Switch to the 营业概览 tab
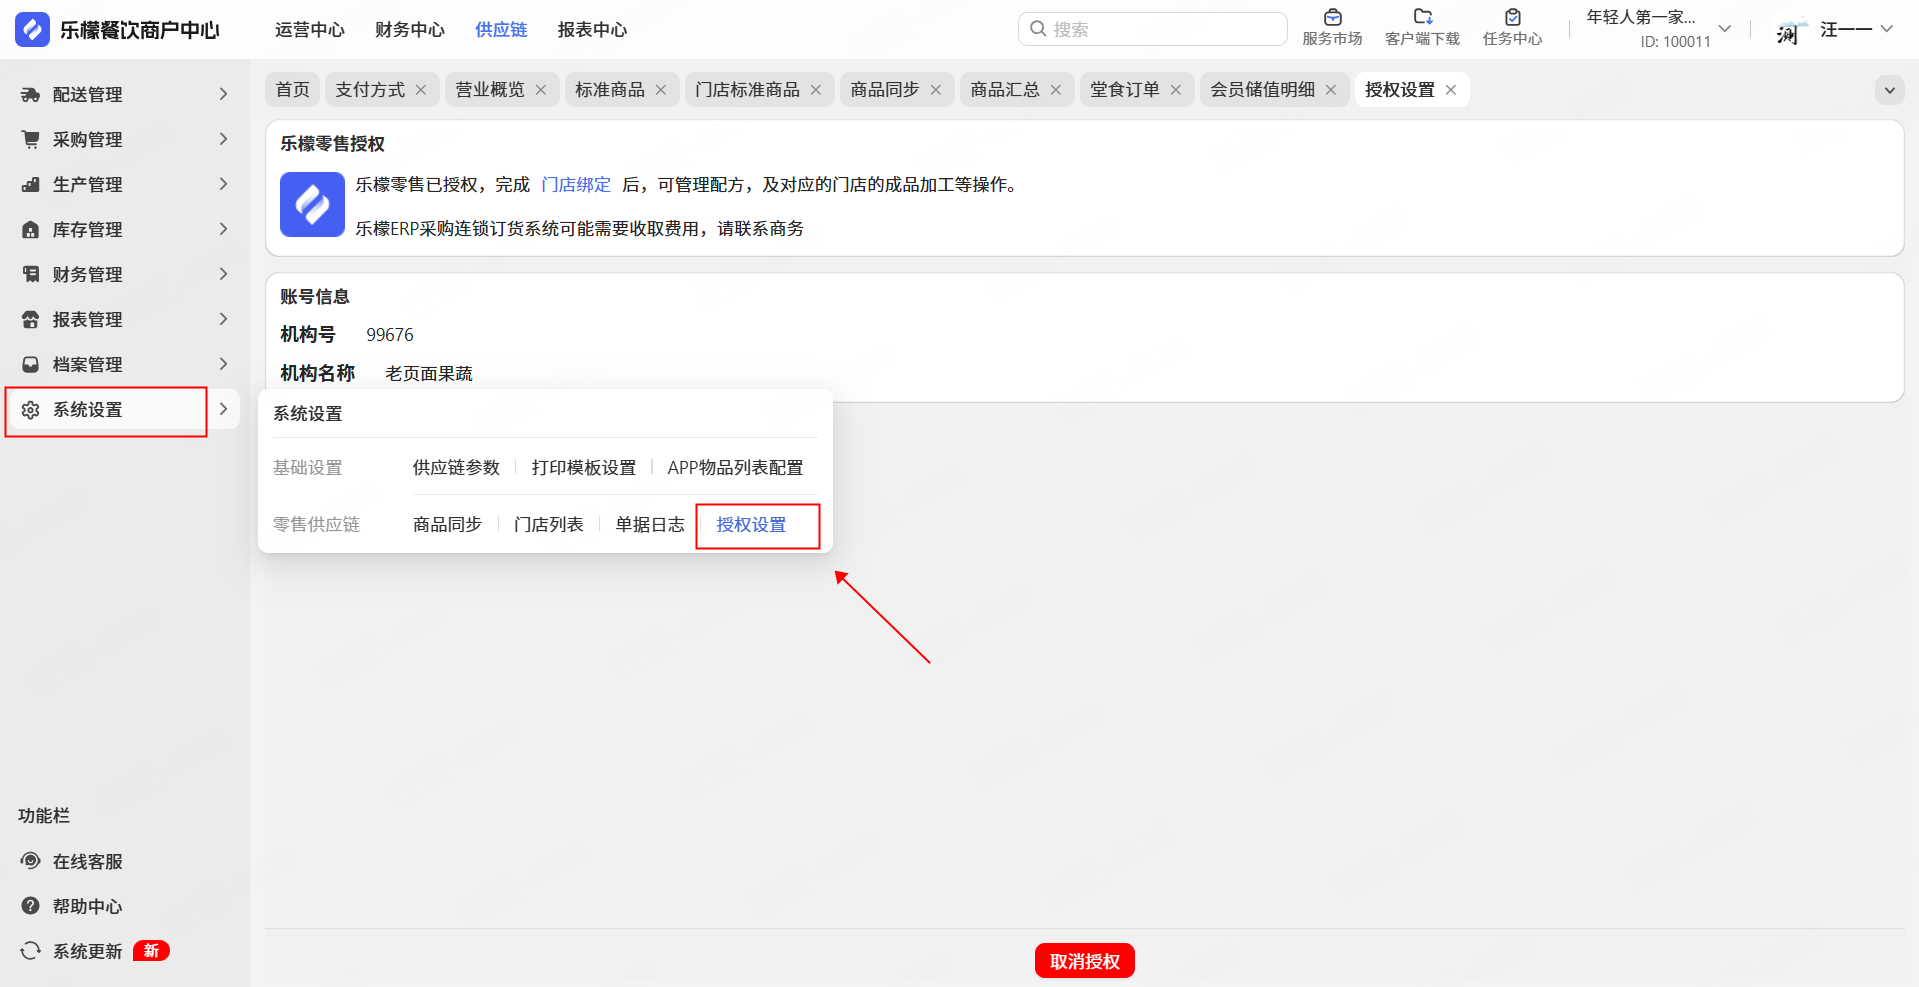Image resolution: width=1919 pixels, height=987 pixels. point(490,90)
